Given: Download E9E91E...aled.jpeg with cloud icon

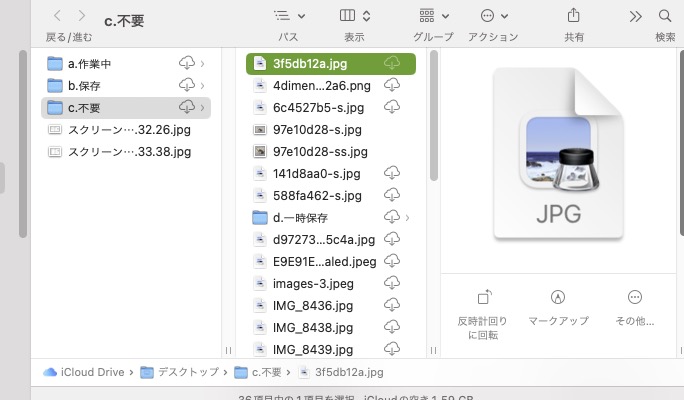Looking at the screenshot, I should (x=392, y=261).
